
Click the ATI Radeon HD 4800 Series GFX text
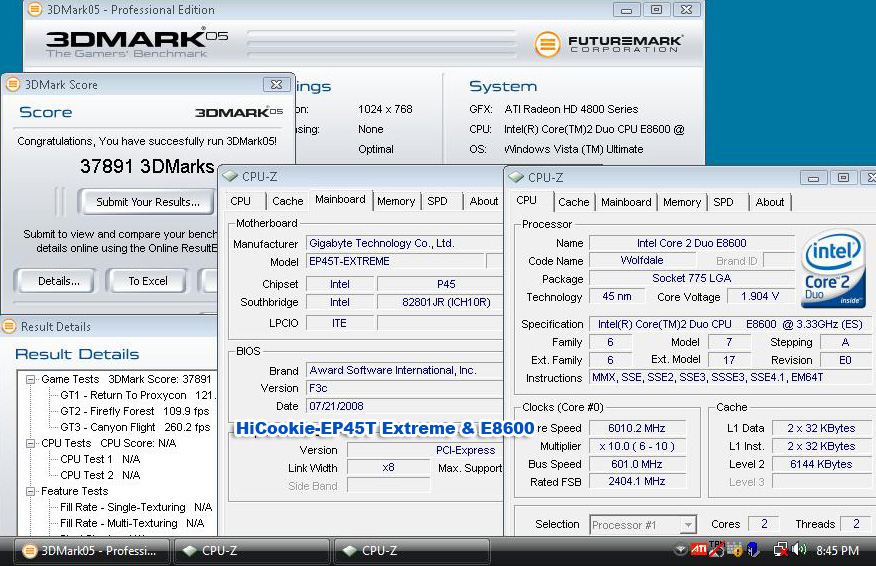[x=571, y=109]
